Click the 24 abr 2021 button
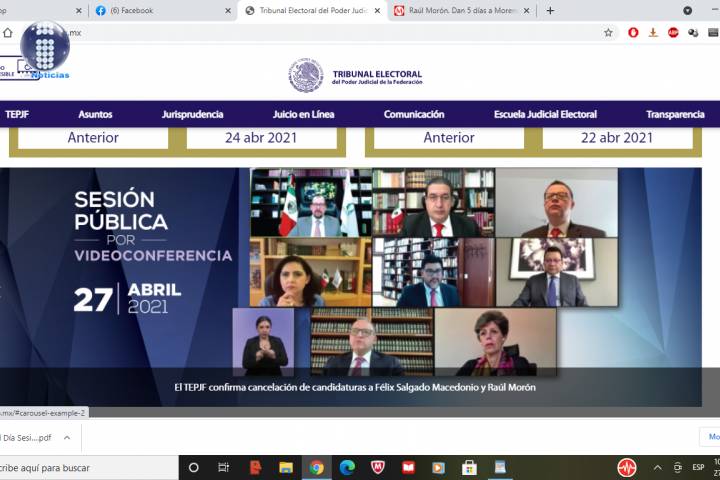 (264, 138)
